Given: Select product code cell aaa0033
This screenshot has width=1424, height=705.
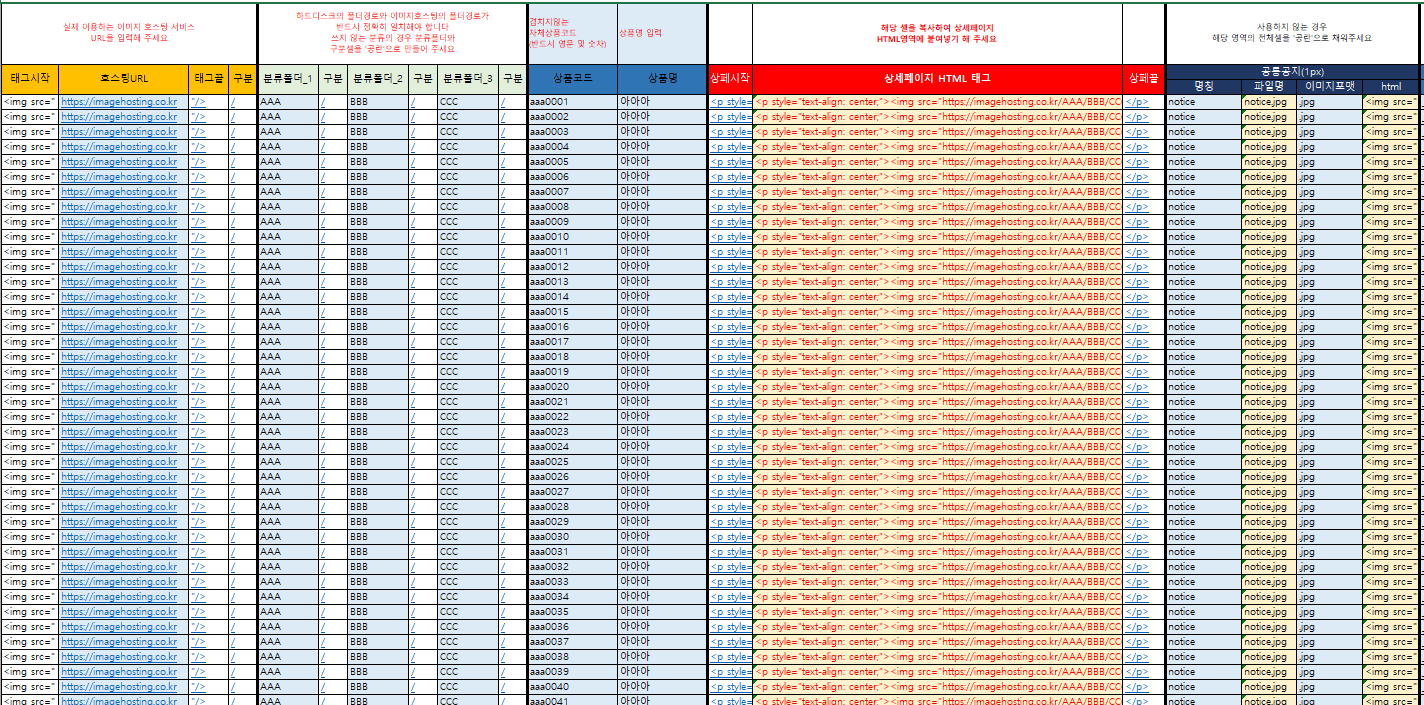Looking at the screenshot, I should coord(573,582).
